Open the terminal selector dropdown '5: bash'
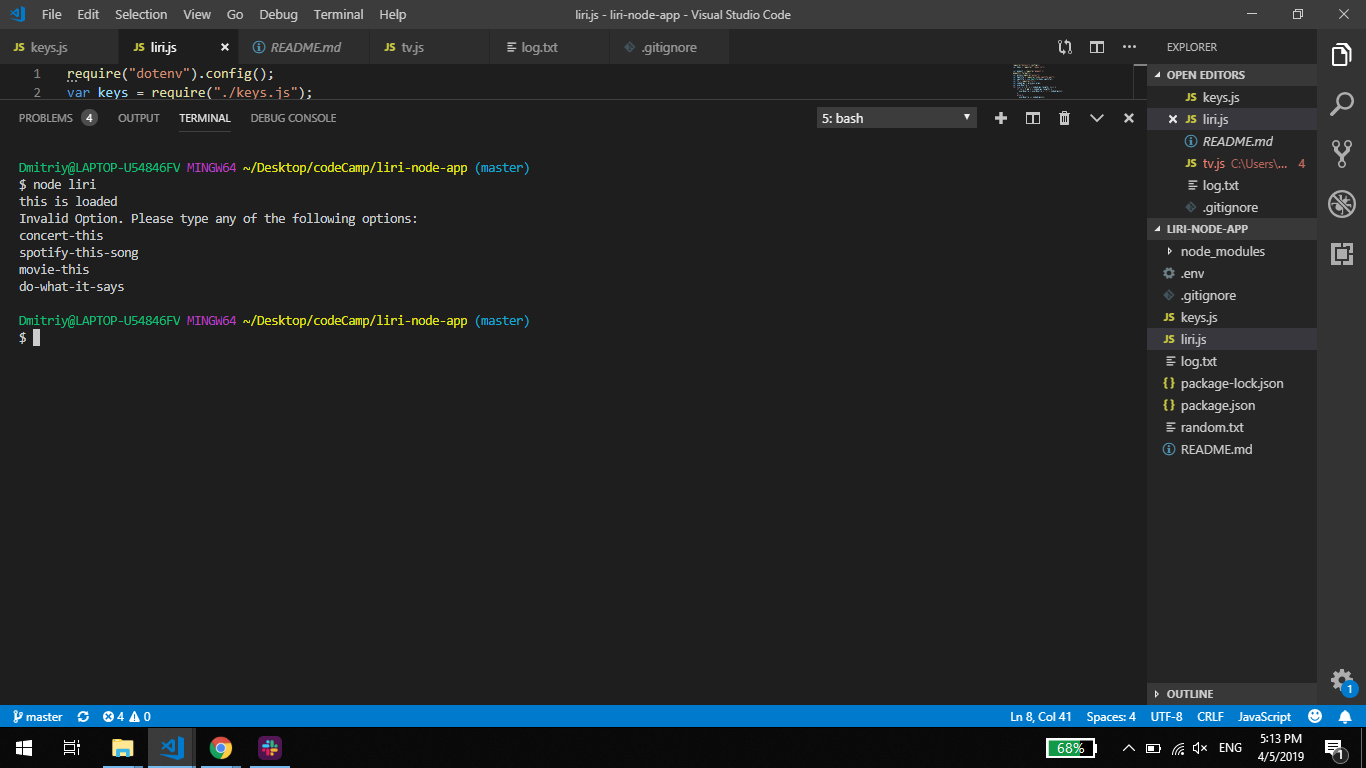 pyautogui.click(x=896, y=118)
